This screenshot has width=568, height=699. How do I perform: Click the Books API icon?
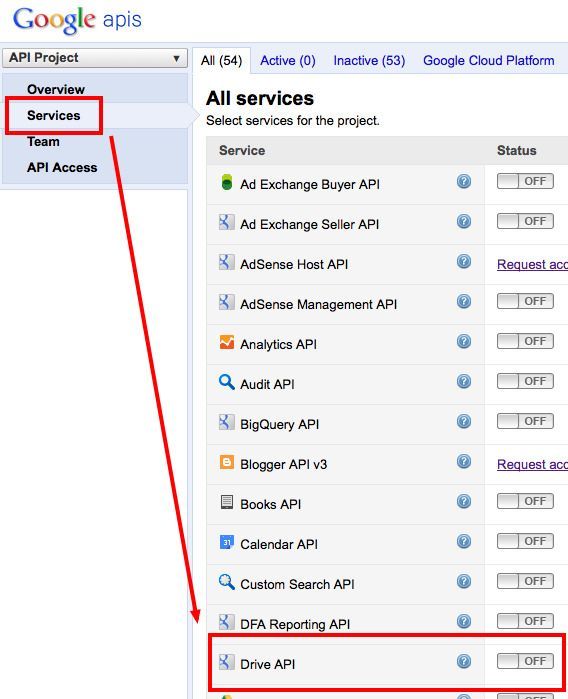226,502
